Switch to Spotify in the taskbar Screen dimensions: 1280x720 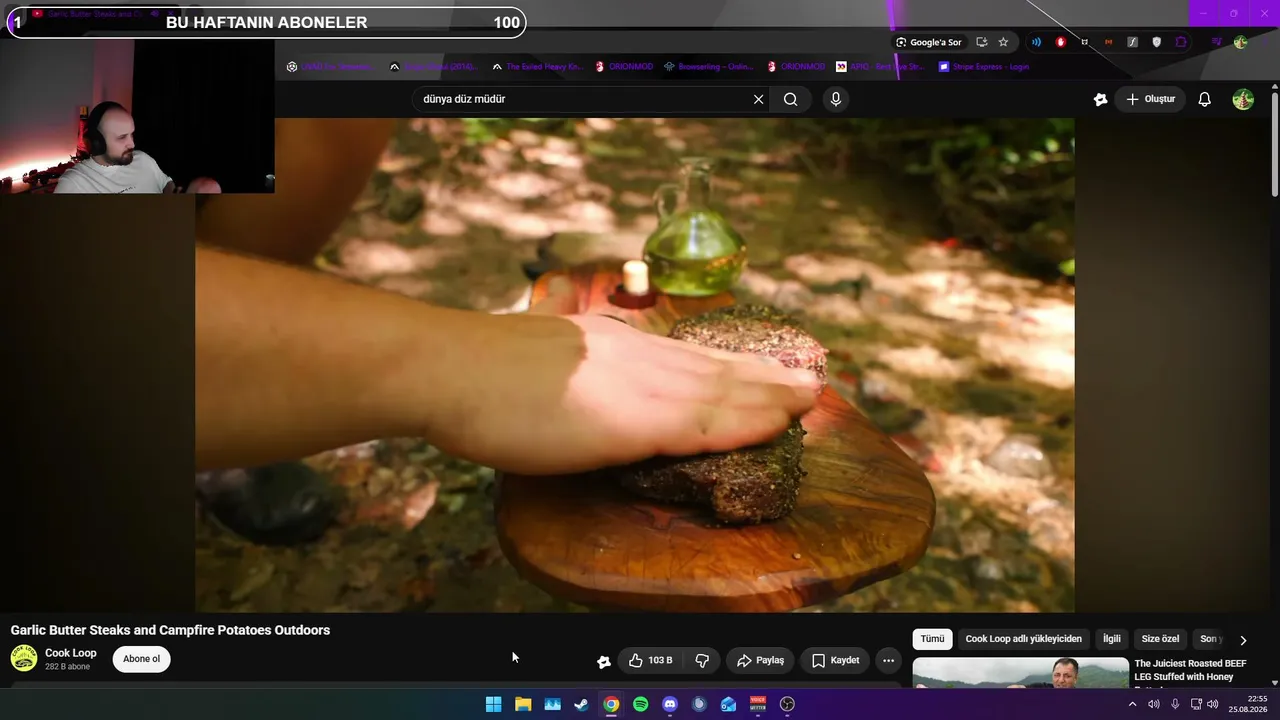point(641,704)
